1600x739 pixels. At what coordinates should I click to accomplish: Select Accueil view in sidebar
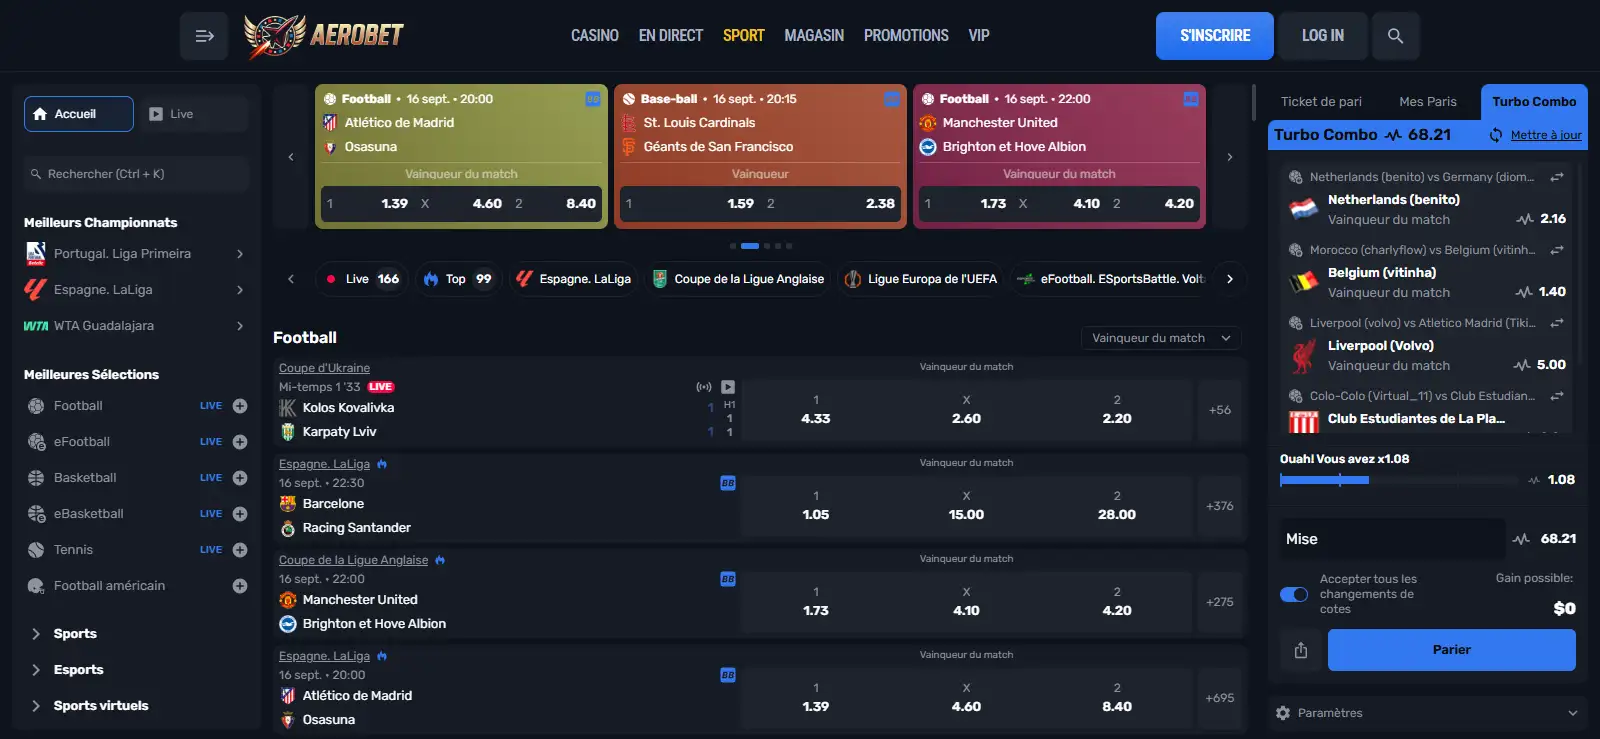point(79,114)
